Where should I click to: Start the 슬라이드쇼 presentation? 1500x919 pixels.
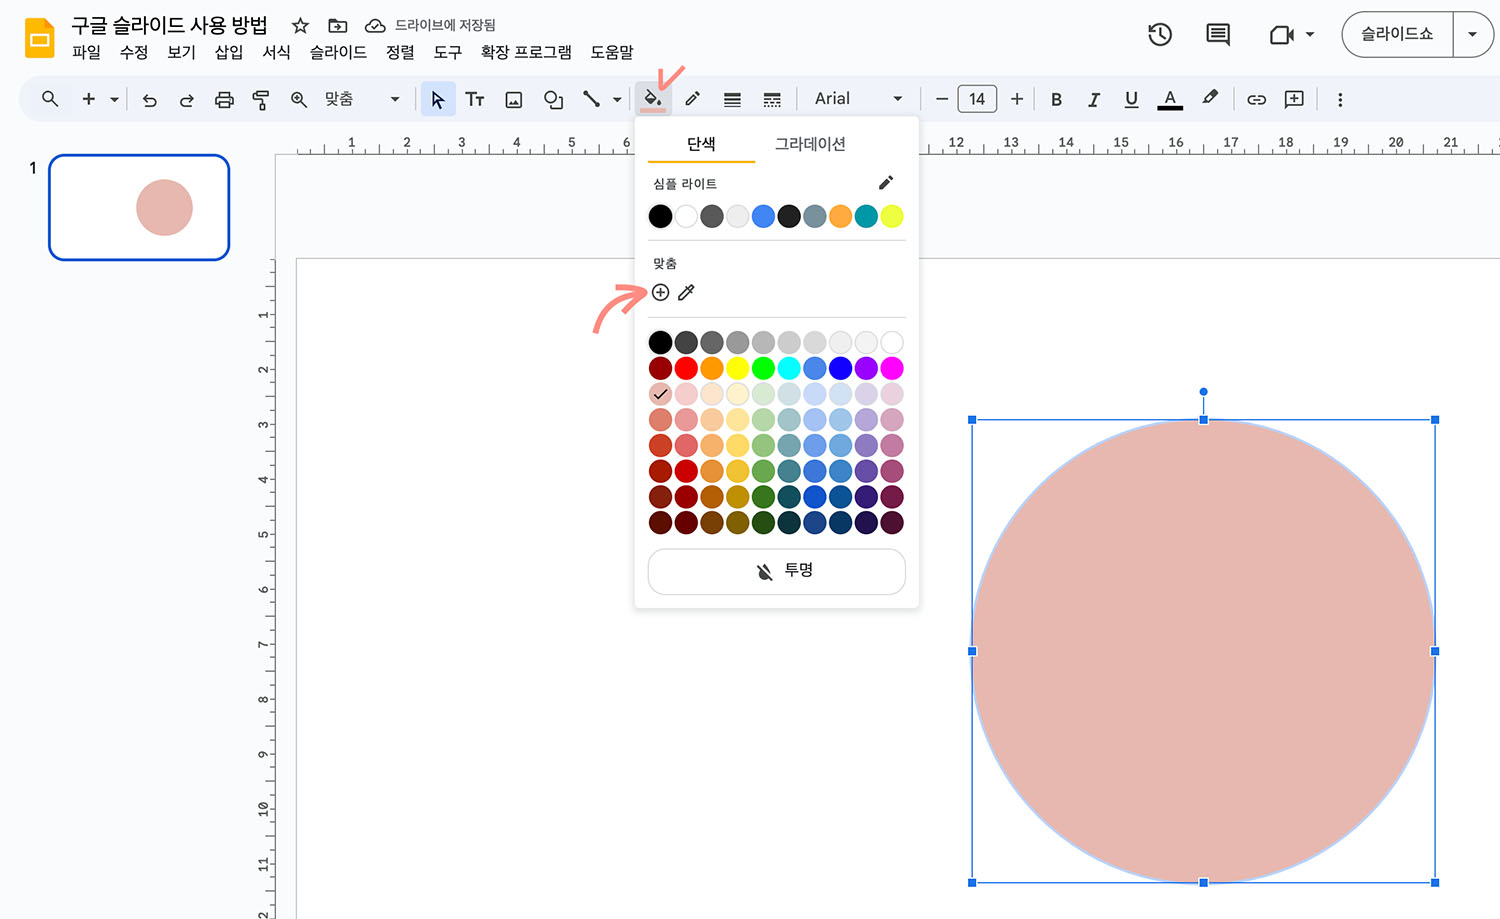pyautogui.click(x=1397, y=34)
